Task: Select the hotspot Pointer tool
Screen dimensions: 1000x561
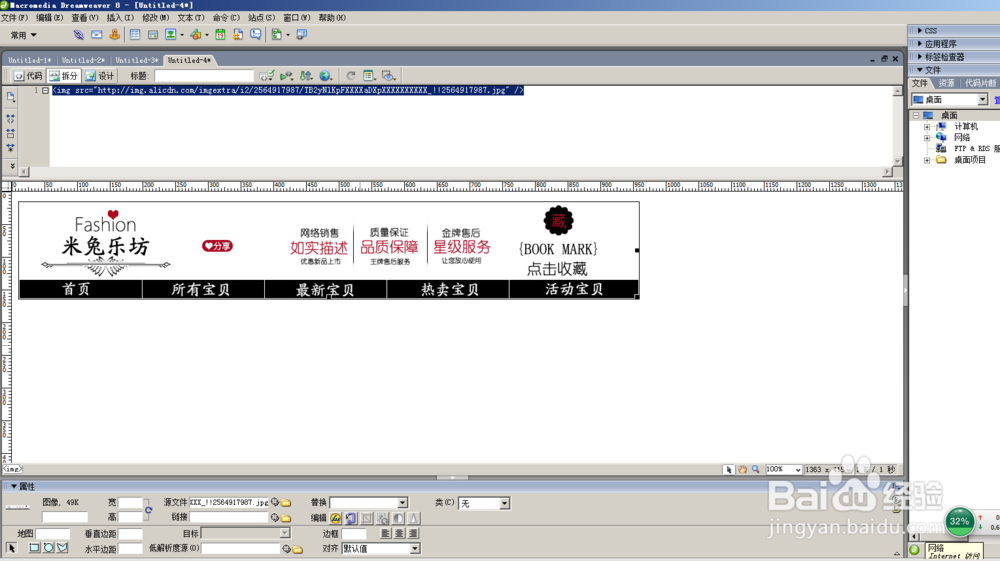Action: coord(11,548)
